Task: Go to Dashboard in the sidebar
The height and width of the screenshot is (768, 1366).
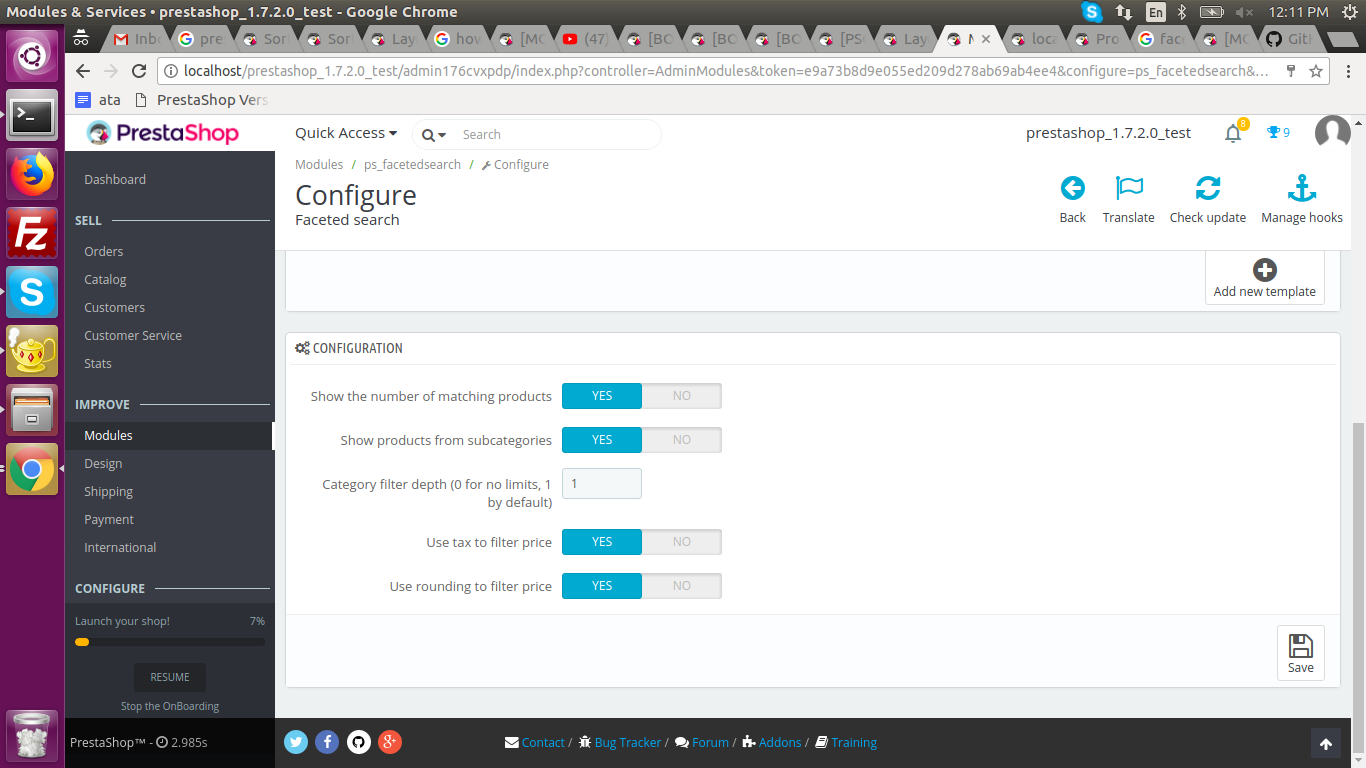Action: pyautogui.click(x=115, y=179)
